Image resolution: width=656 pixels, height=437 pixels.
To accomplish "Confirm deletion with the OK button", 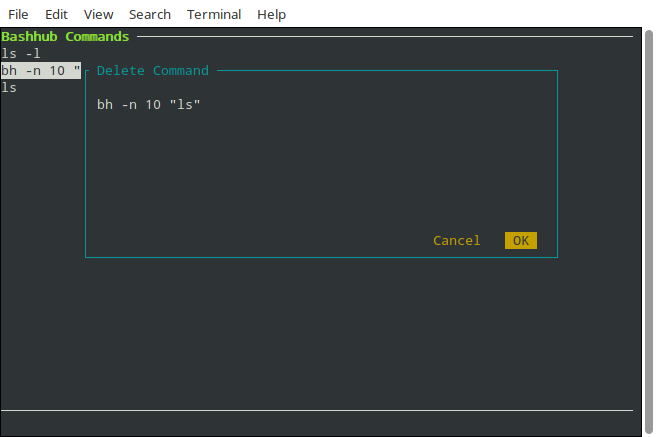I will [521, 240].
